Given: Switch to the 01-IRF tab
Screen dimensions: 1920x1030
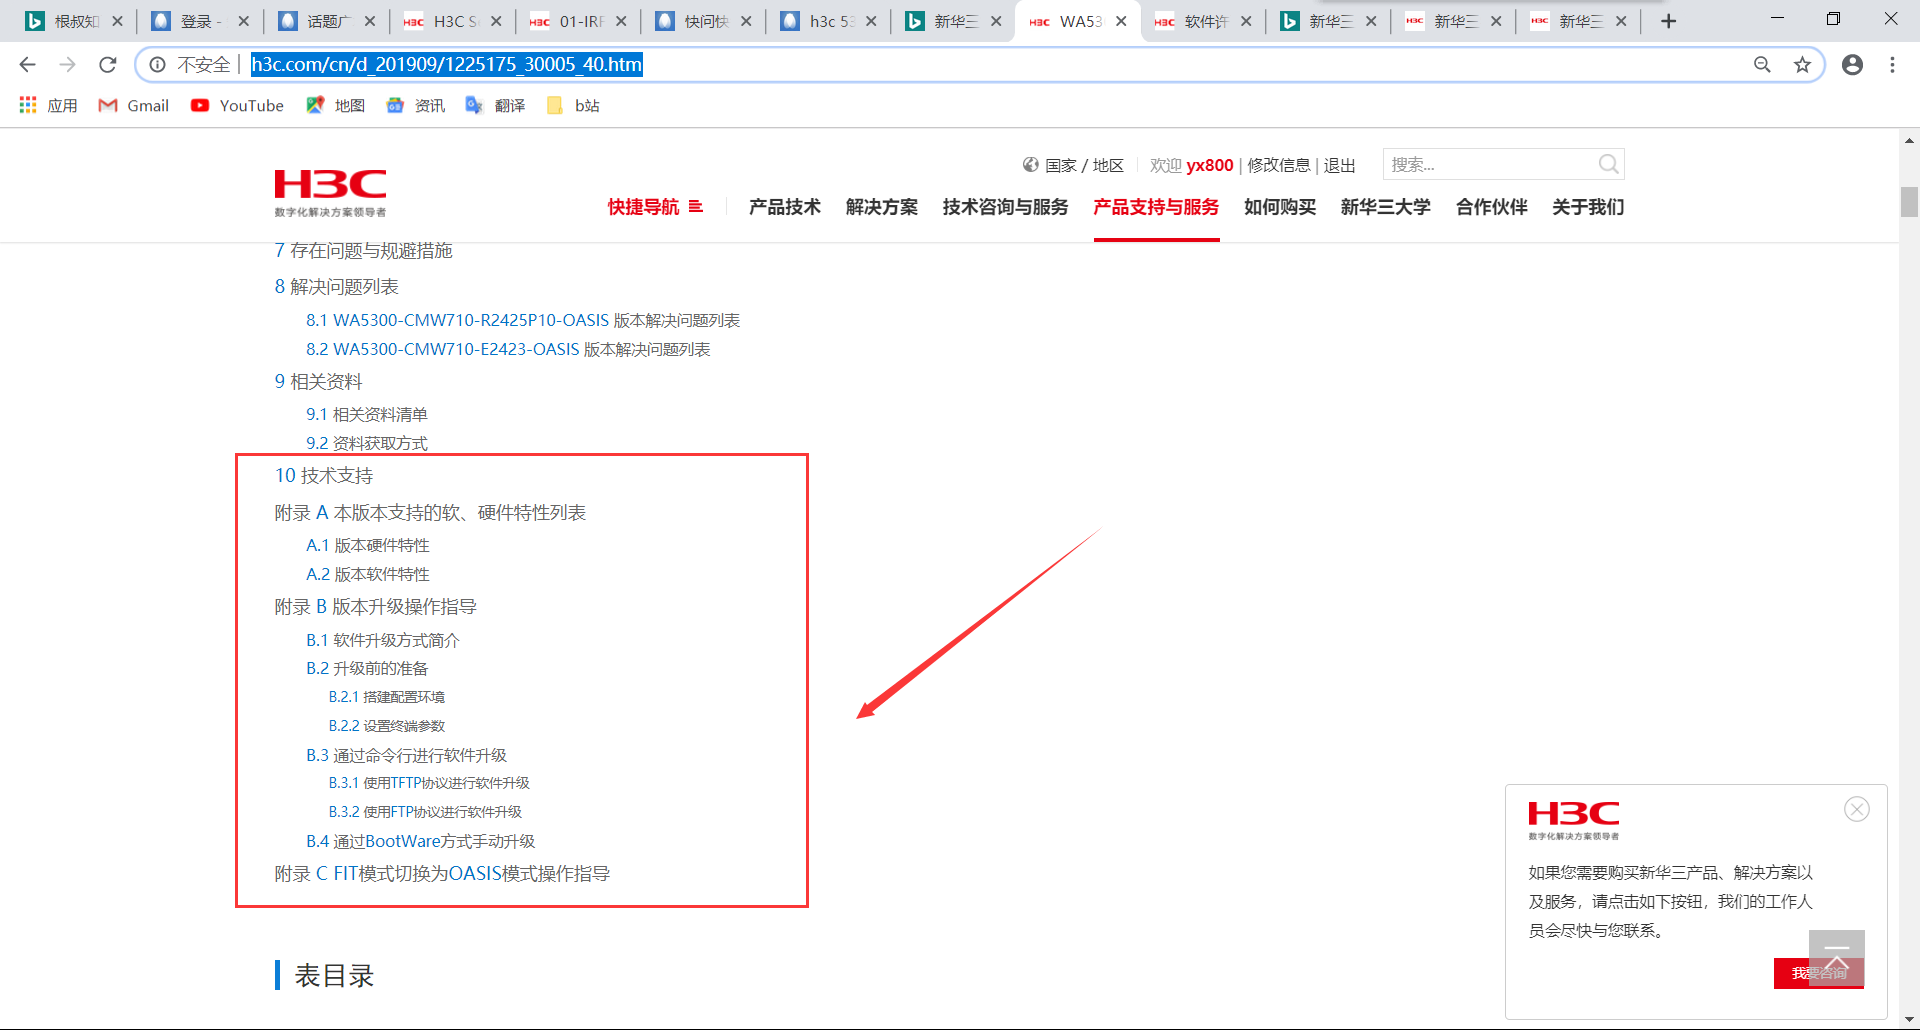Looking at the screenshot, I should (x=578, y=21).
